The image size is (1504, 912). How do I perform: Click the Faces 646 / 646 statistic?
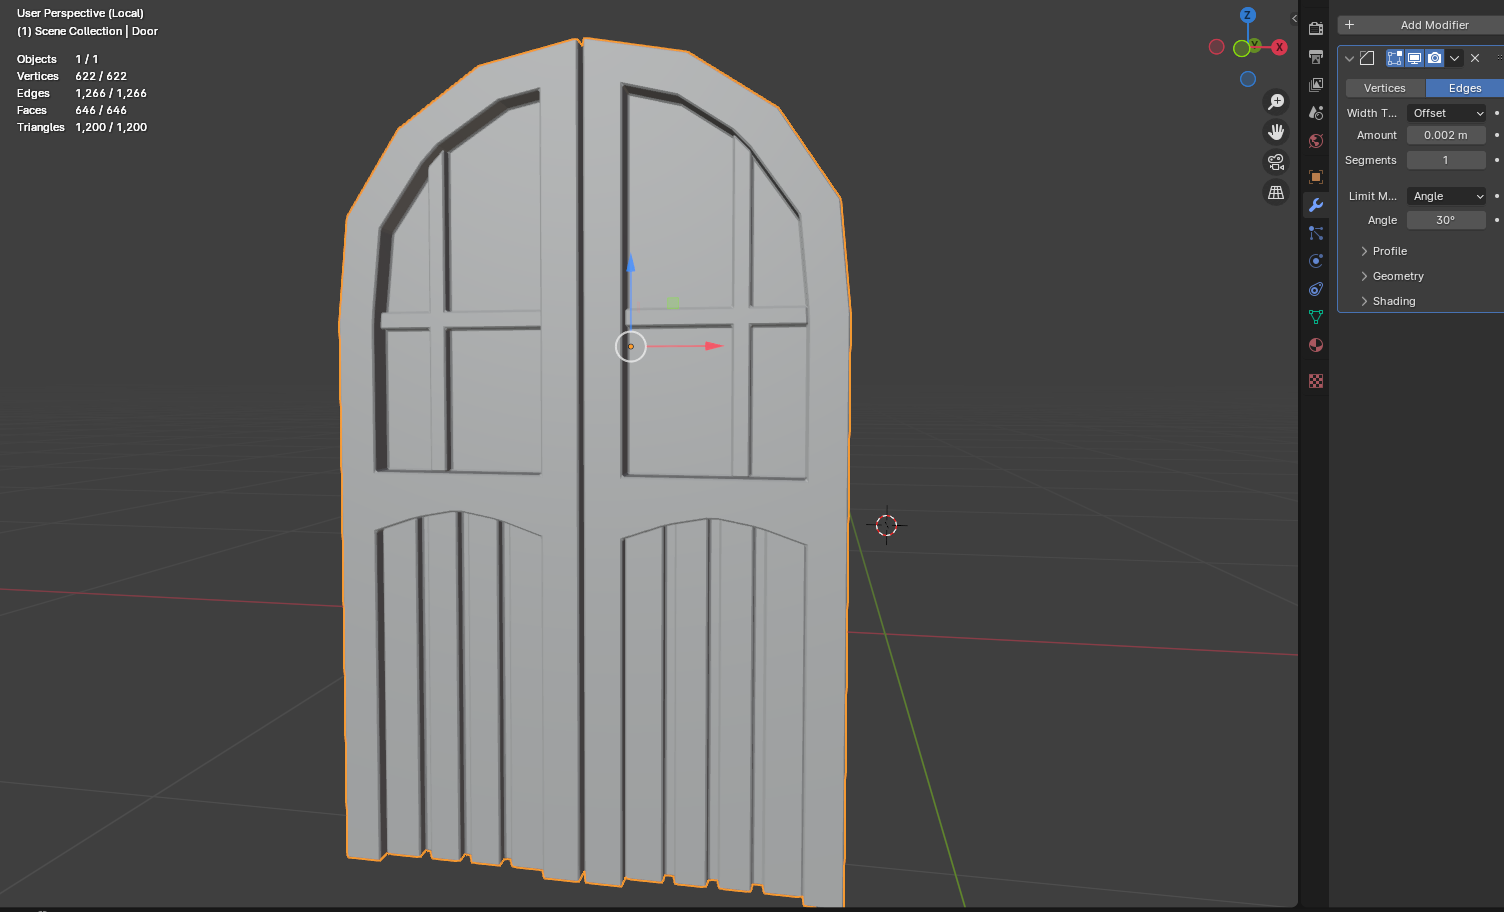tap(72, 110)
